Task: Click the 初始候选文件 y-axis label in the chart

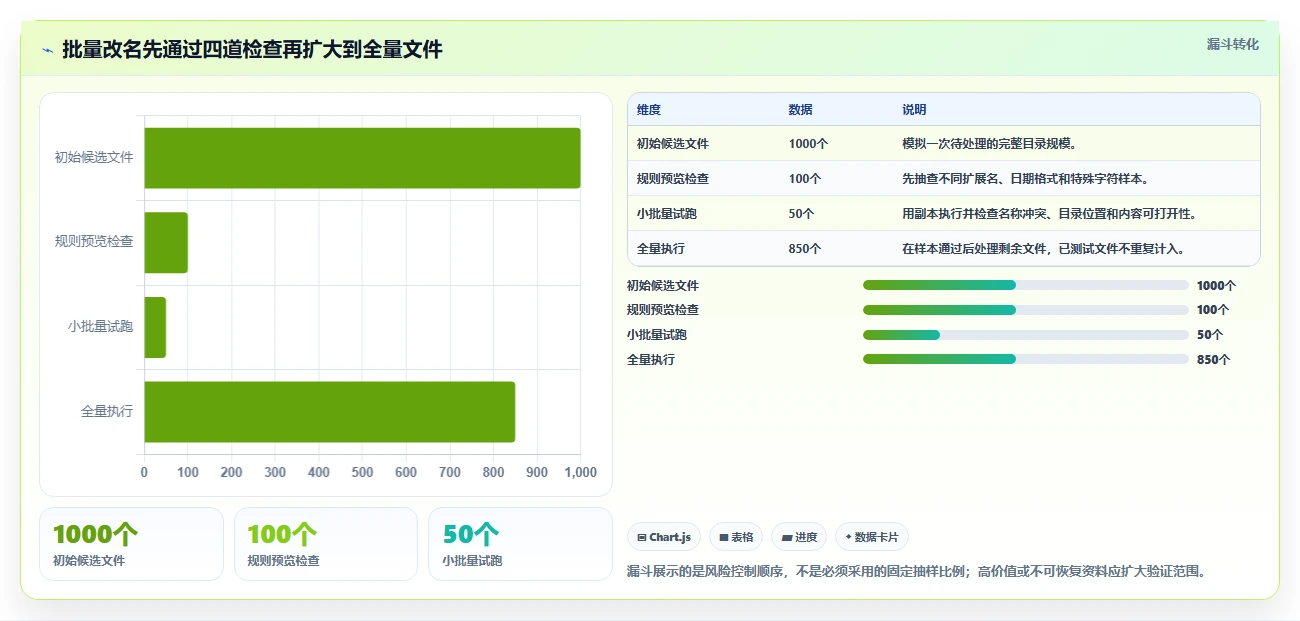Action: (x=94, y=158)
